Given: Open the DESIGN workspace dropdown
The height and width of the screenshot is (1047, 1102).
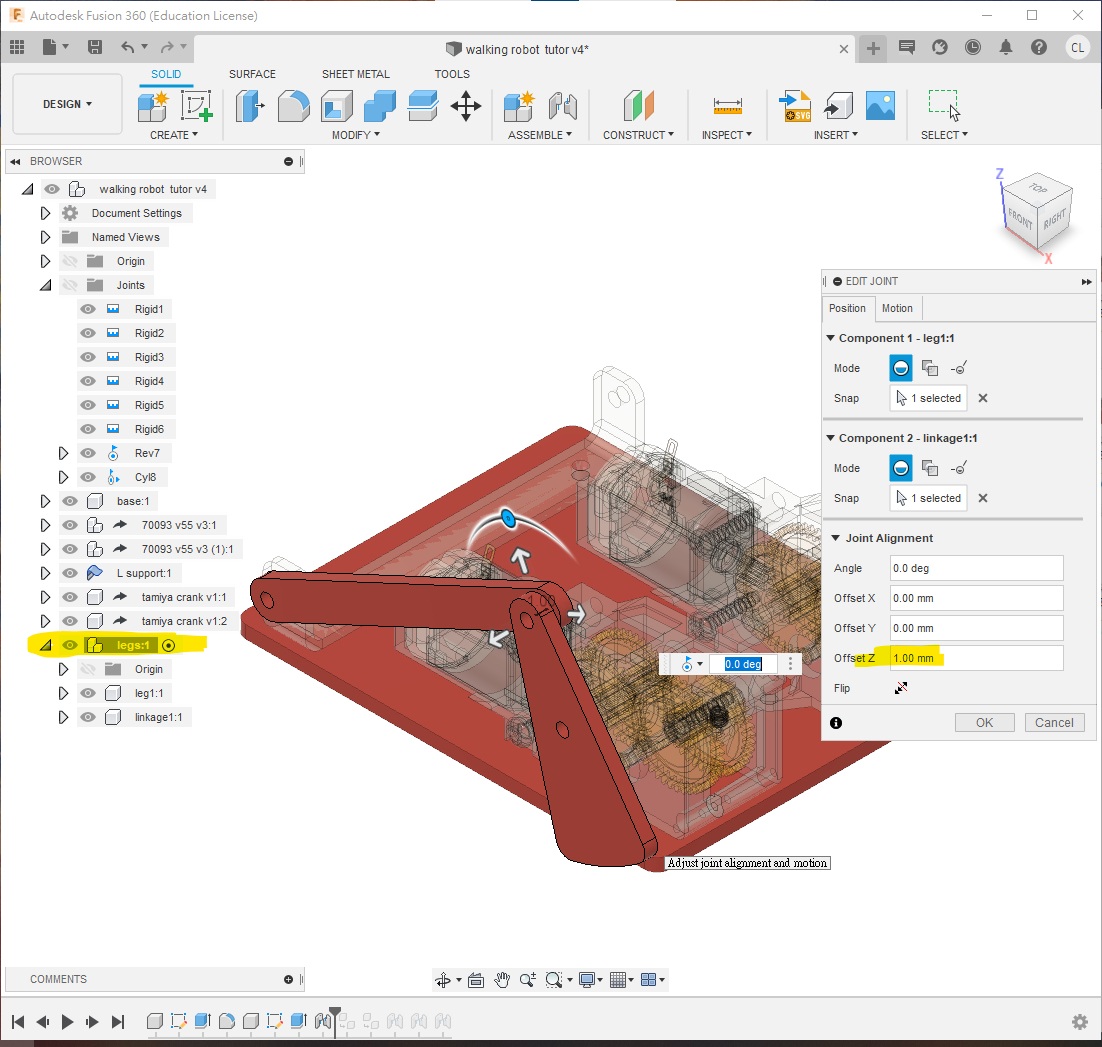Looking at the screenshot, I should [67, 104].
